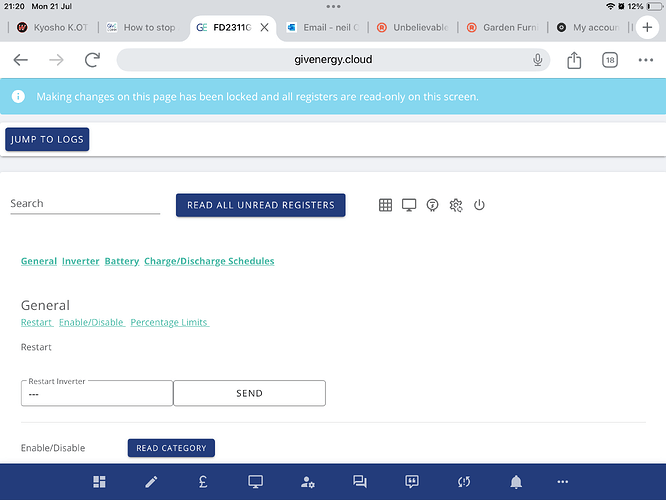Click the power icon in the toolbar
The height and width of the screenshot is (500, 666).
pyautogui.click(x=479, y=205)
